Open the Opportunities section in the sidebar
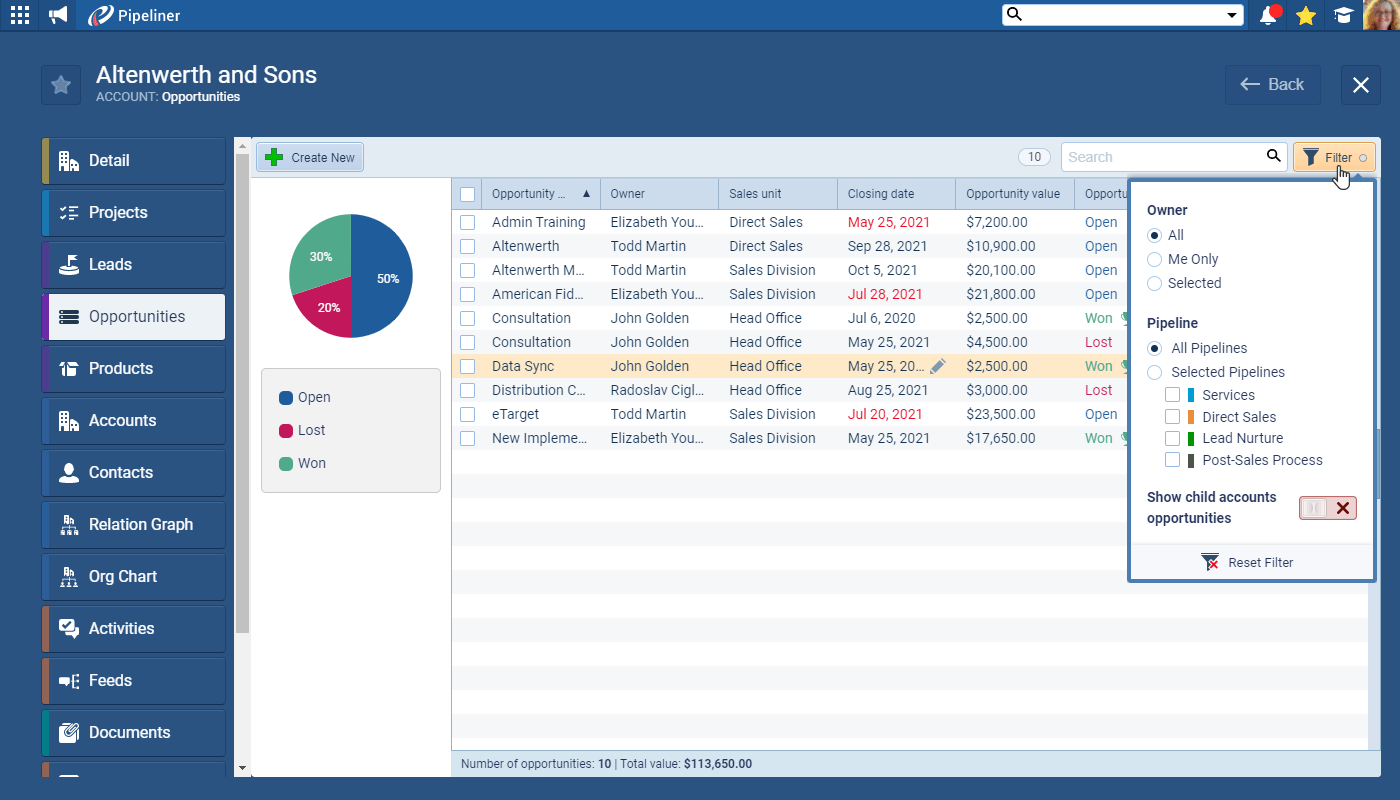The width and height of the screenshot is (1400, 800). tap(132, 316)
